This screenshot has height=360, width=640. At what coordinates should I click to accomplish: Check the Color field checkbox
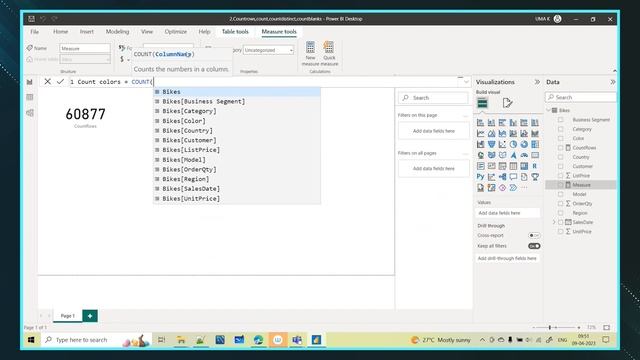click(x=560, y=138)
